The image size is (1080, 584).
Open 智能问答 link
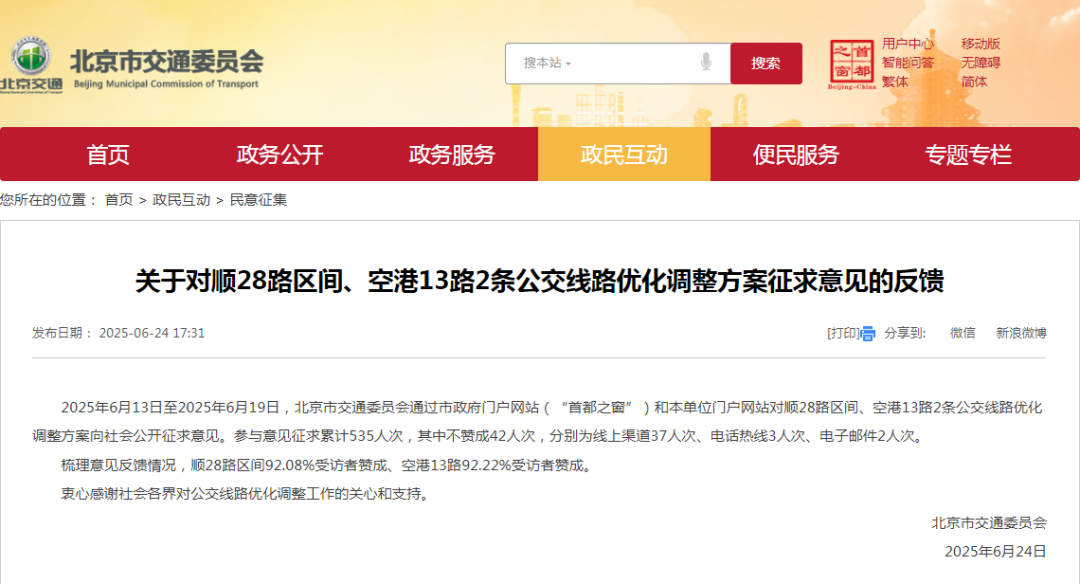click(x=908, y=63)
